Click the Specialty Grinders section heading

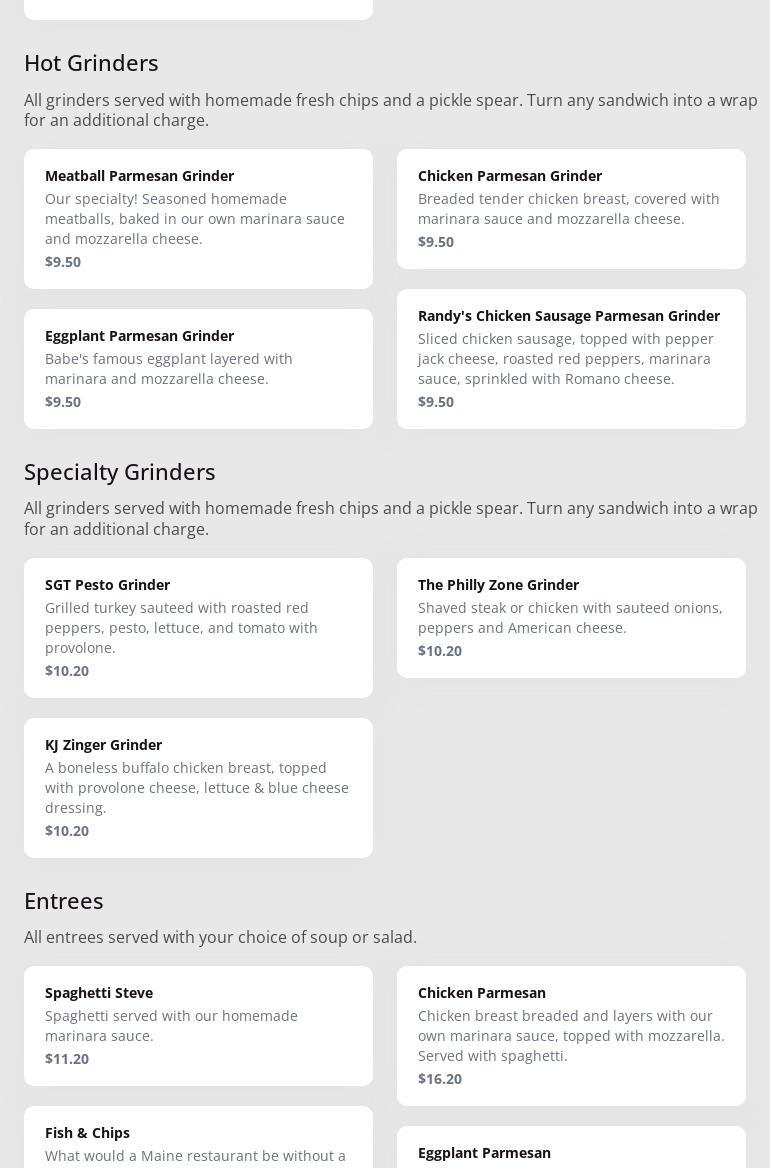coord(120,472)
